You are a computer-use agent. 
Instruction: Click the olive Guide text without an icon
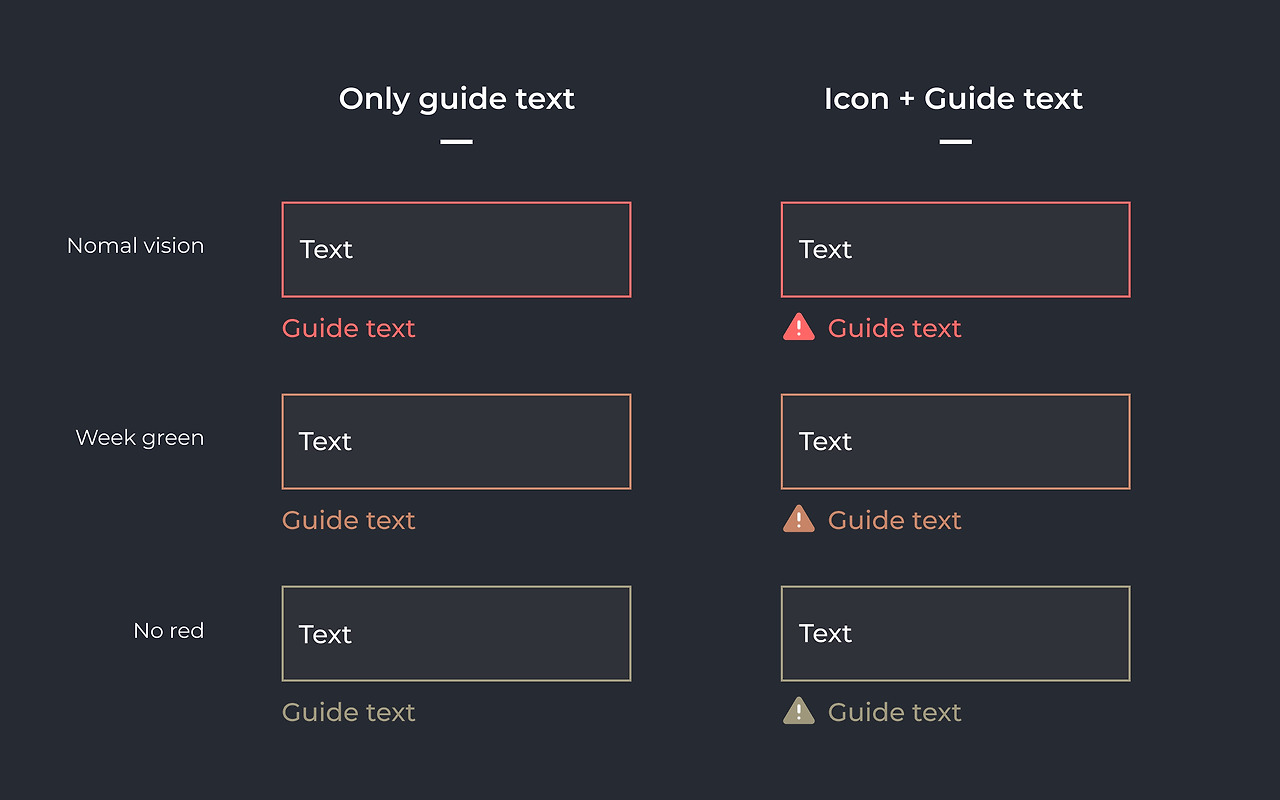[x=348, y=712]
